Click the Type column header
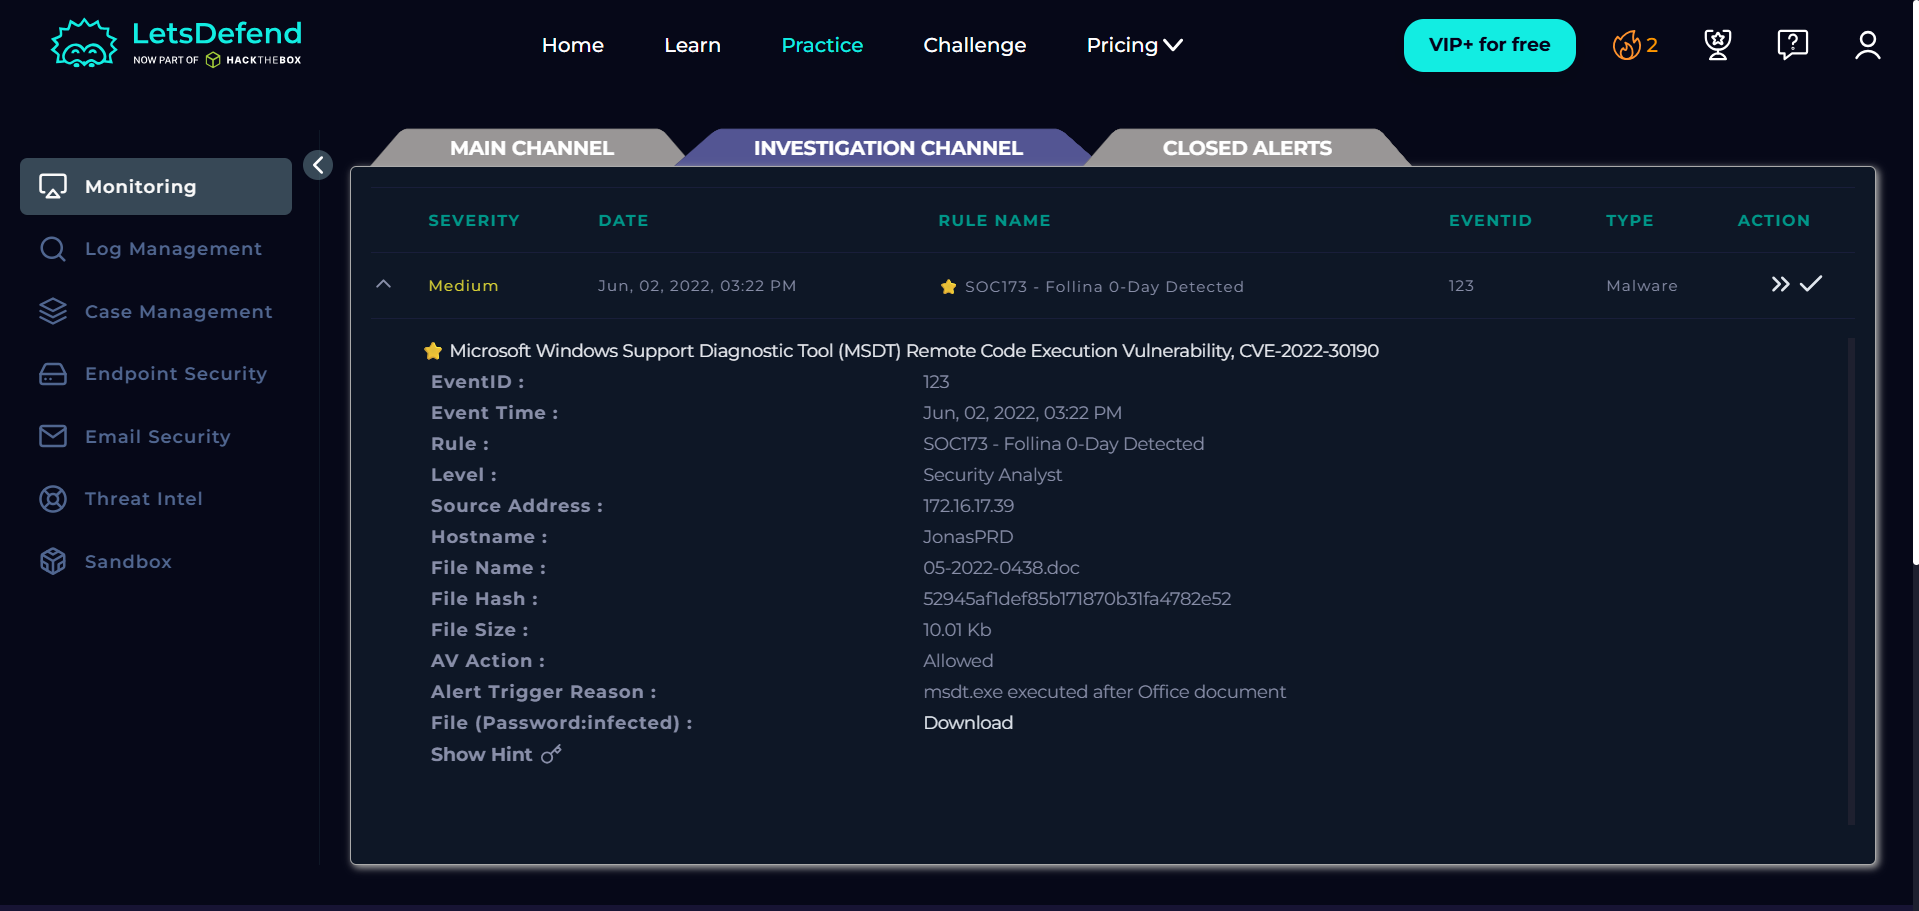This screenshot has height=911, width=1919. coord(1629,221)
